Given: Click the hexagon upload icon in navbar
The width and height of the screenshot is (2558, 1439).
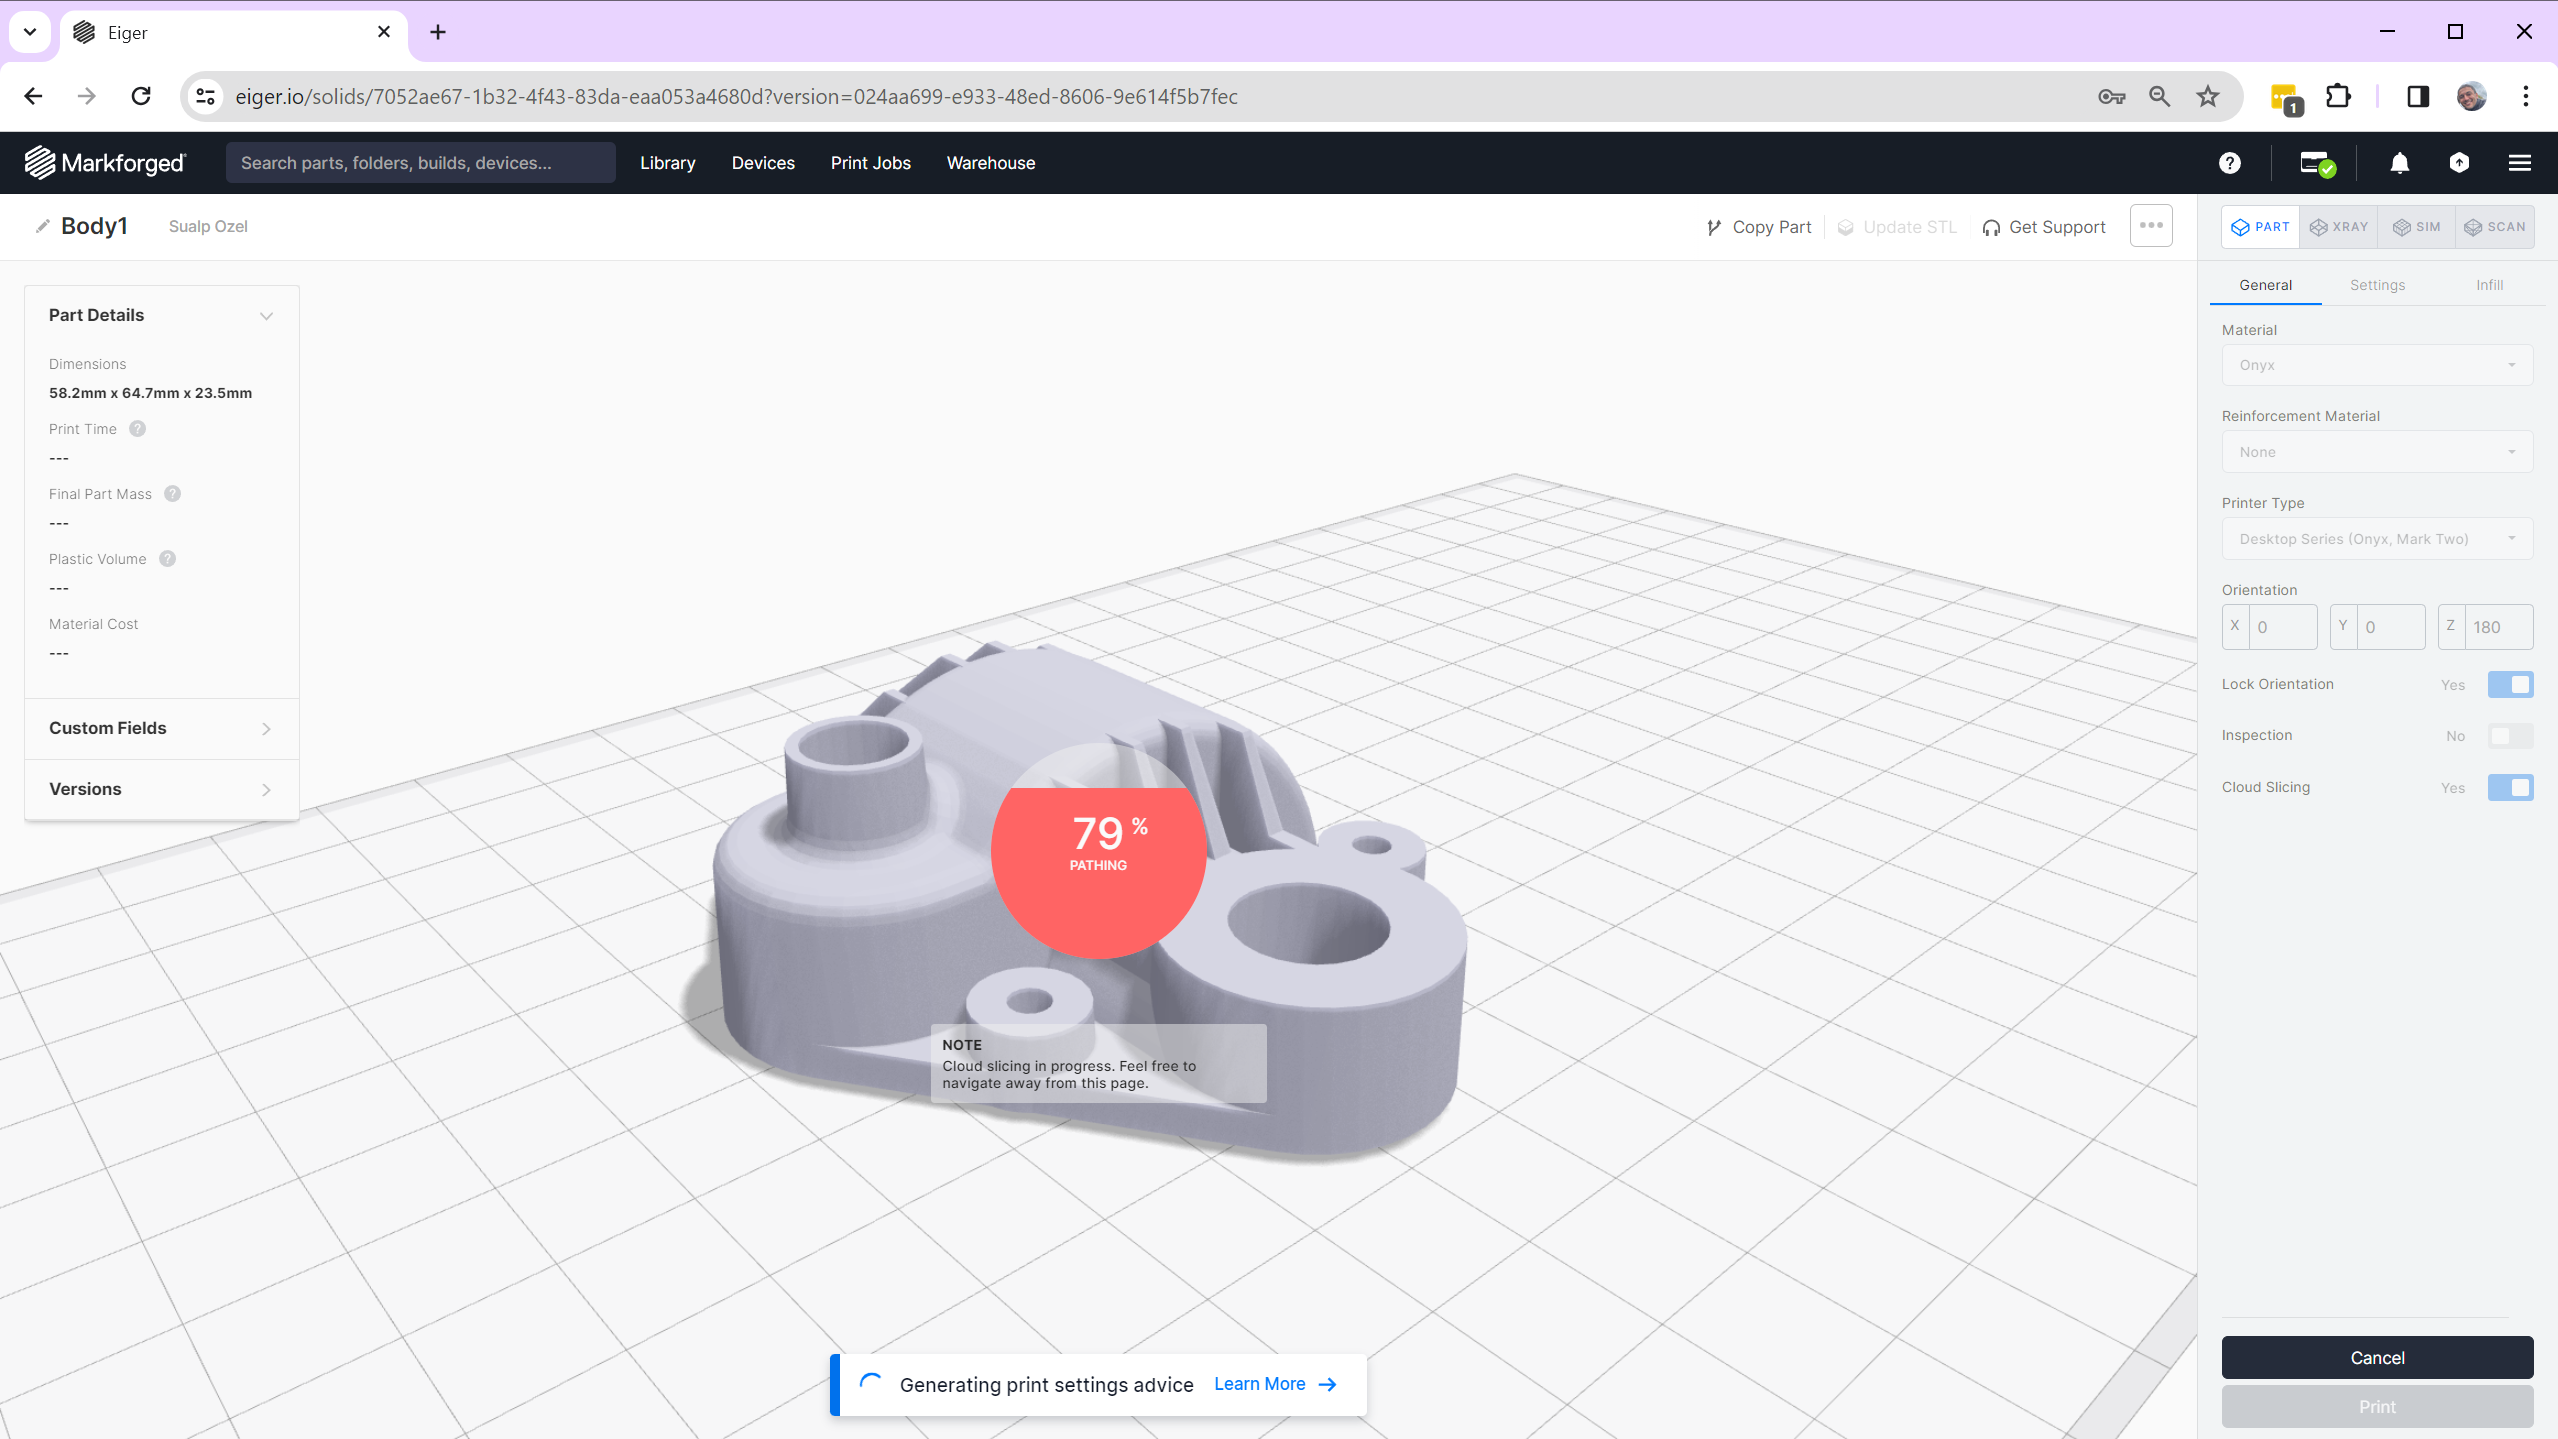Looking at the screenshot, I should pyautogui.click(x=2459, y=163).
